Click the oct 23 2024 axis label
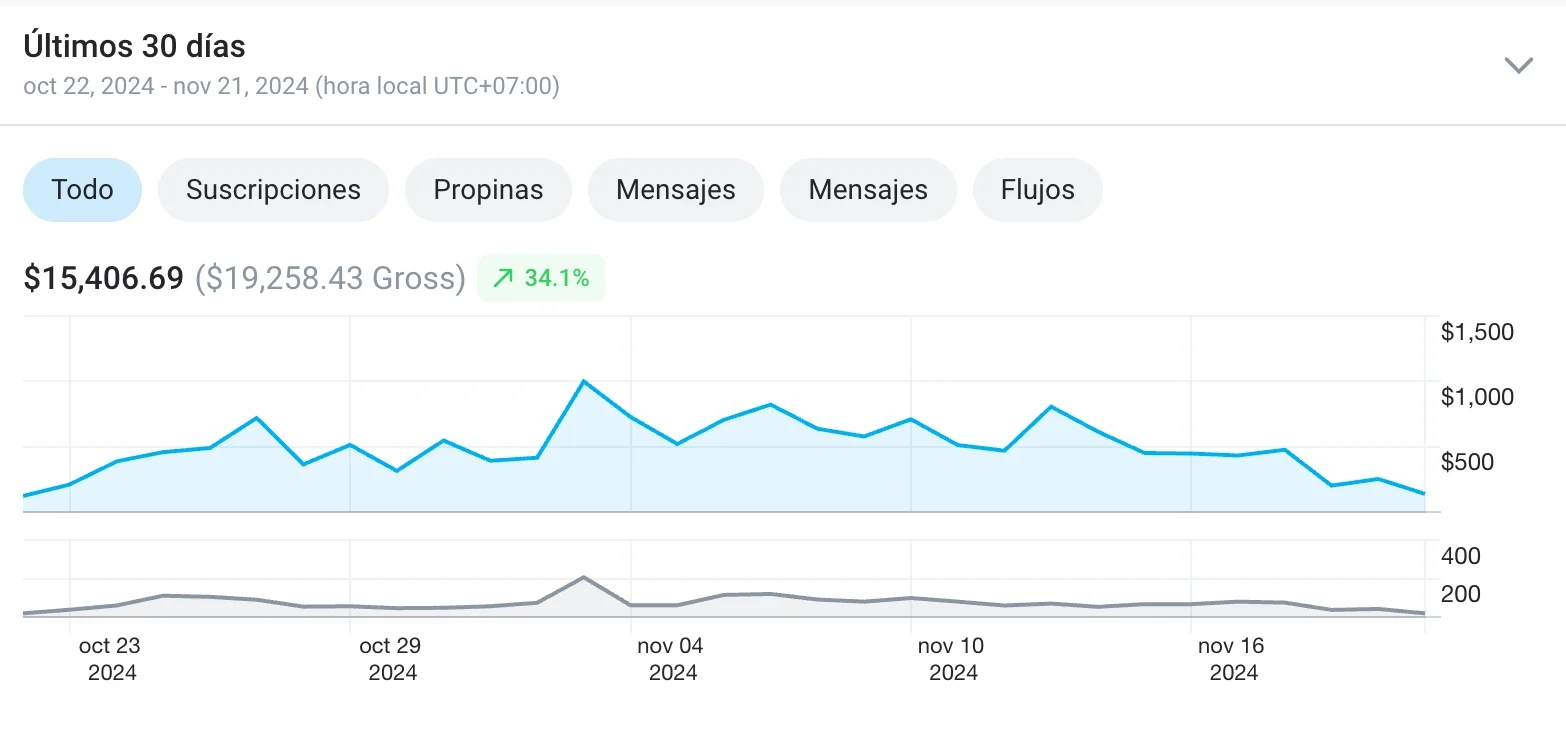Image resolution: width=1566 pixels, height=754 pixels. 112,659
